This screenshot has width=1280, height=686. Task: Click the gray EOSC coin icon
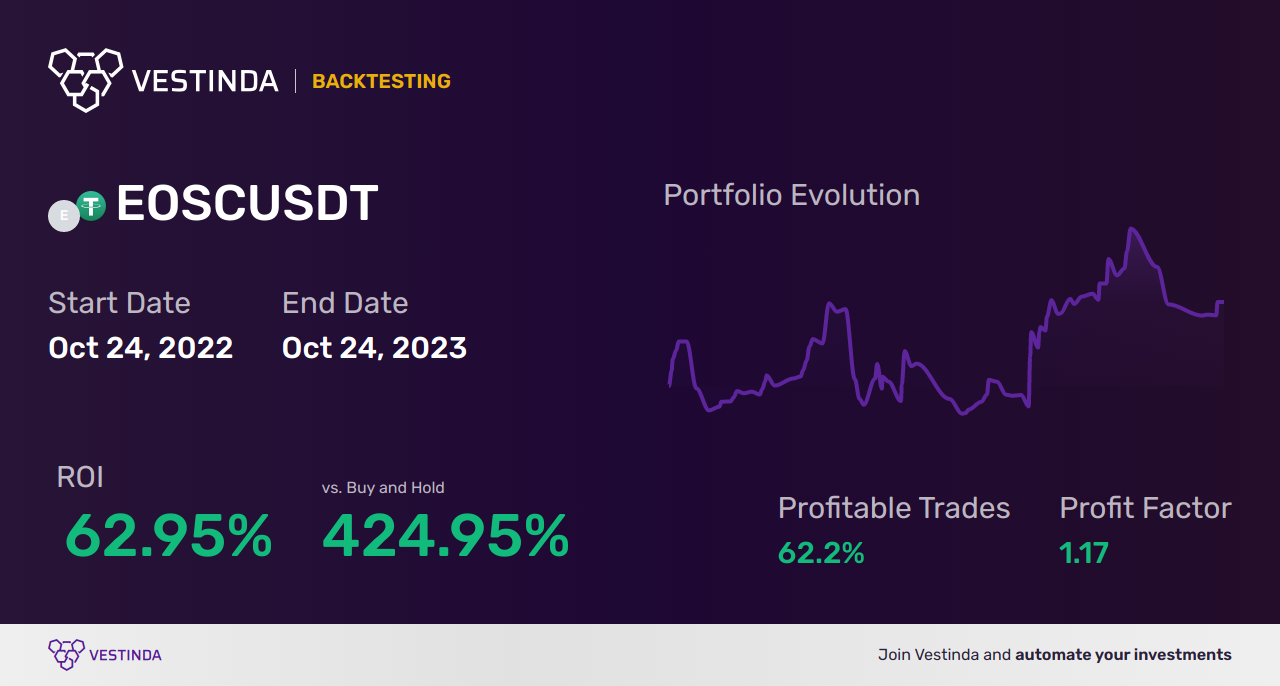click(x=64, y=216)
